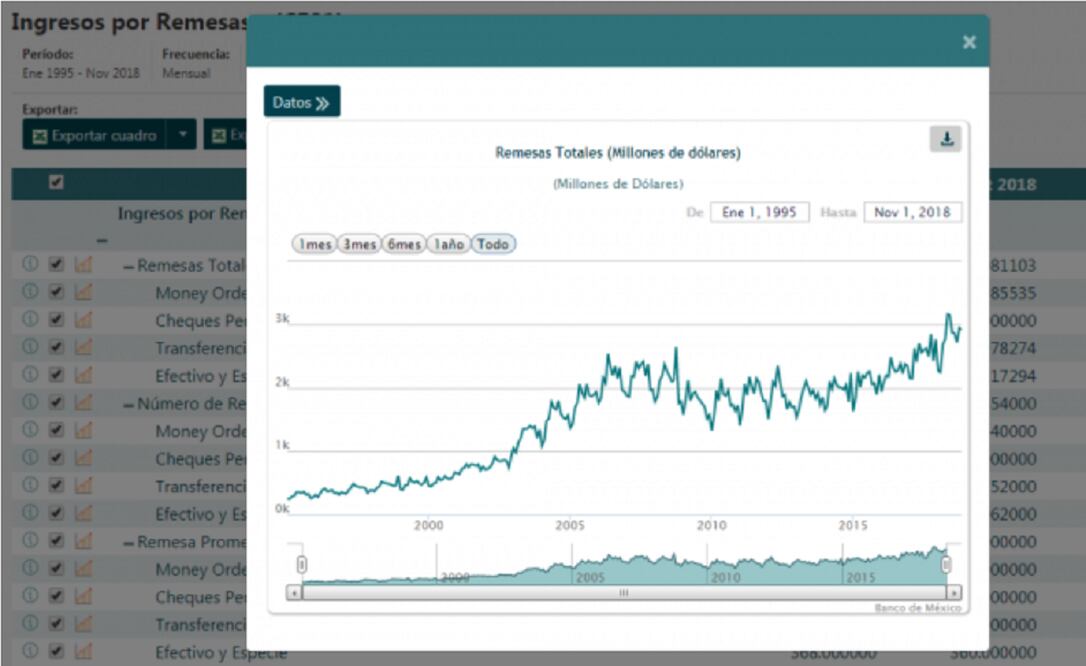The image size is (1086, 666).
Task: Click Excel icon on Exportar cuadro button
Action: (40, 135)
